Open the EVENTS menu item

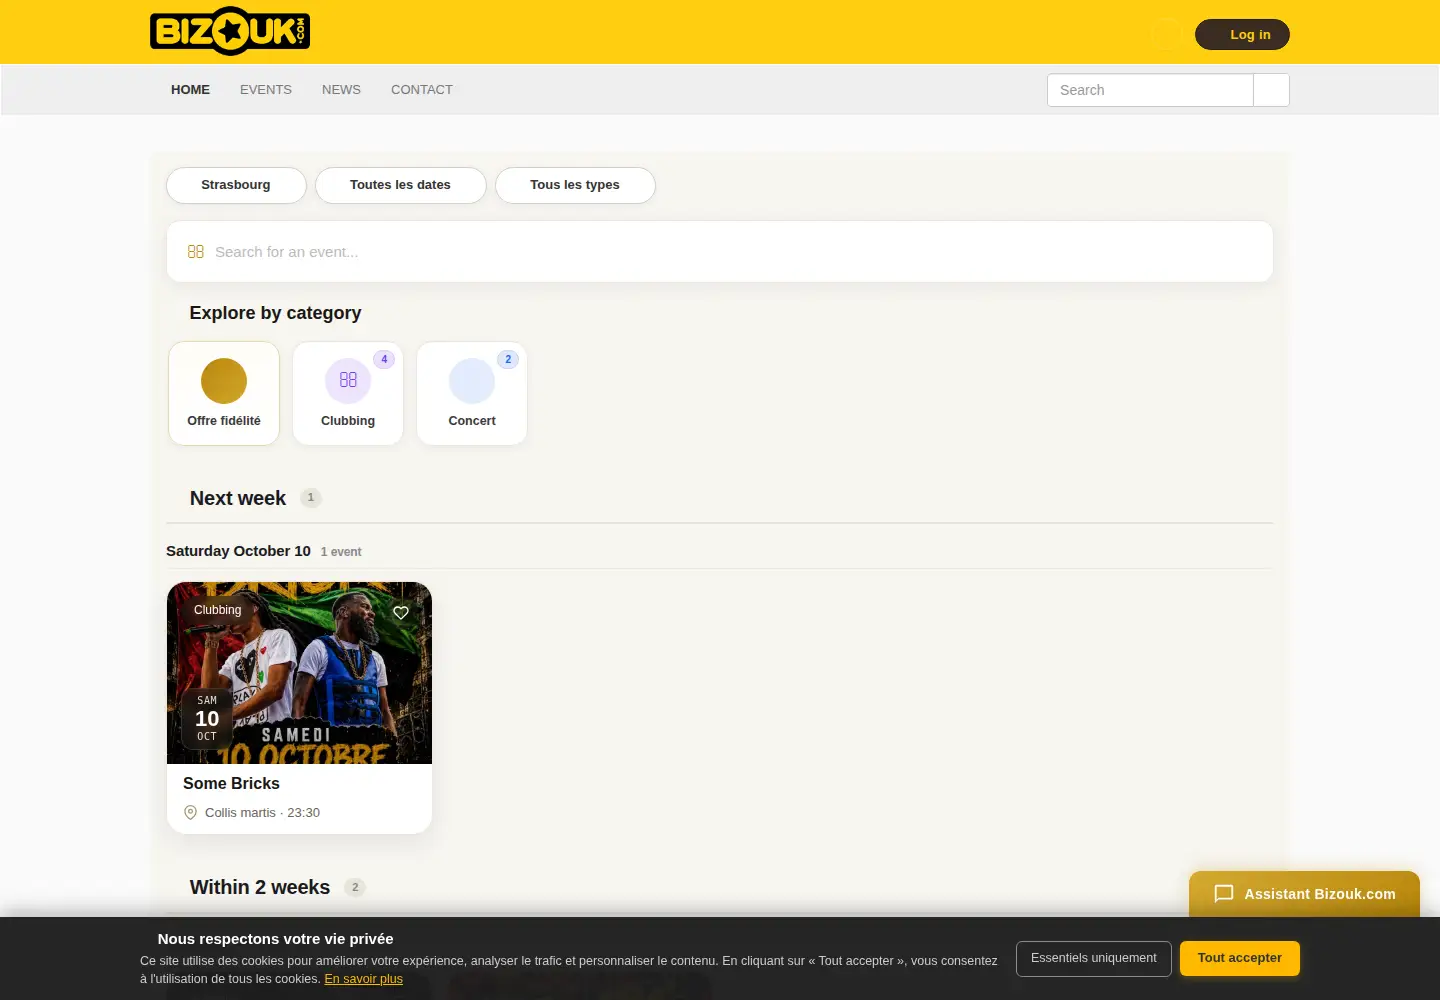pyautogui.click(x=266, y=90)
